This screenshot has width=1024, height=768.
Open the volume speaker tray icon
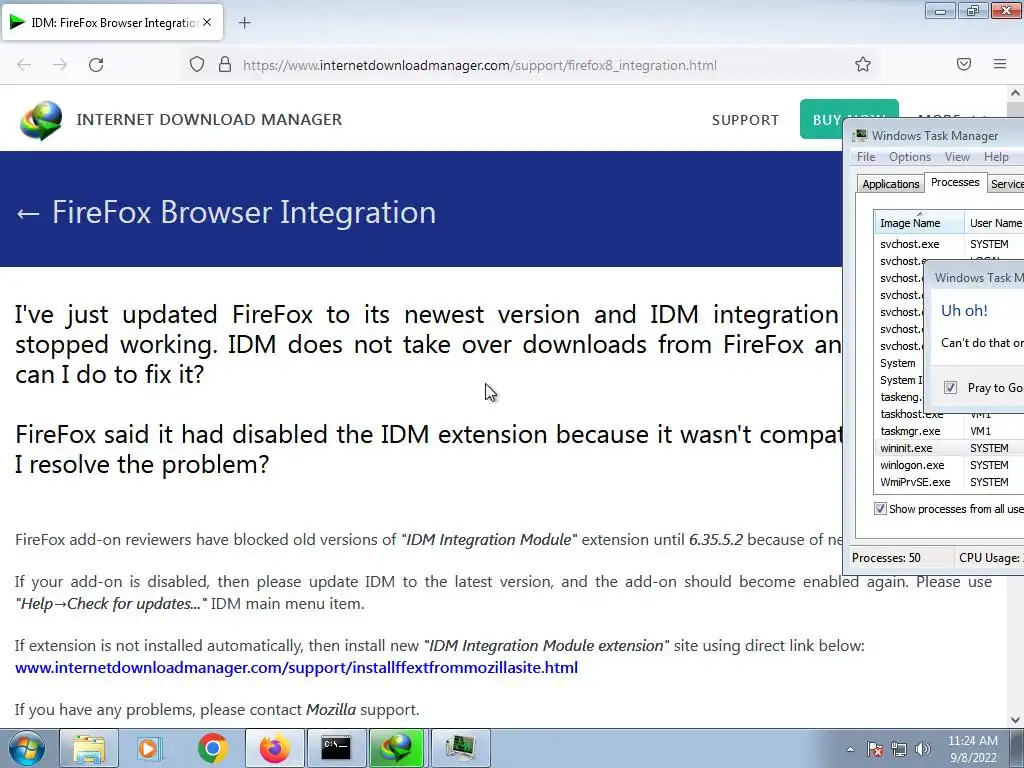(x=923, y=749)
